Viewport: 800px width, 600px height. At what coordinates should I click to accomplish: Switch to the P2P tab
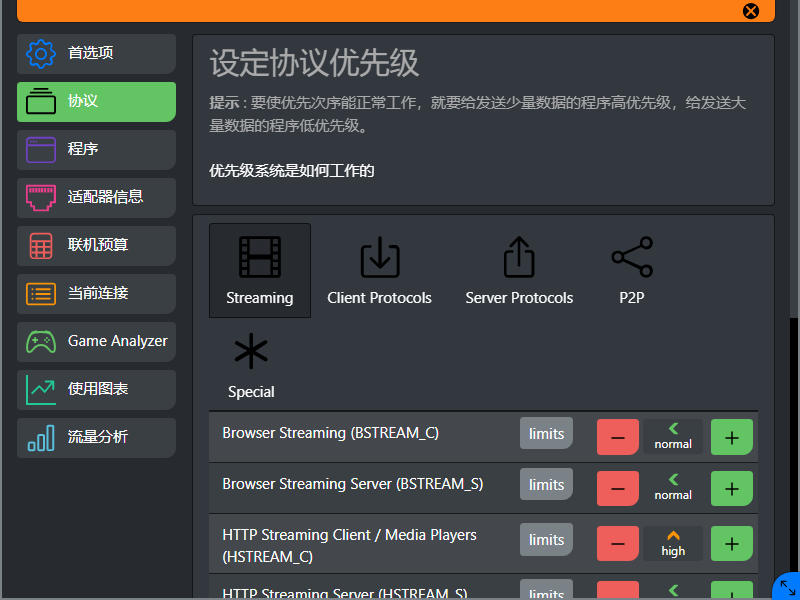coord(631,270)
